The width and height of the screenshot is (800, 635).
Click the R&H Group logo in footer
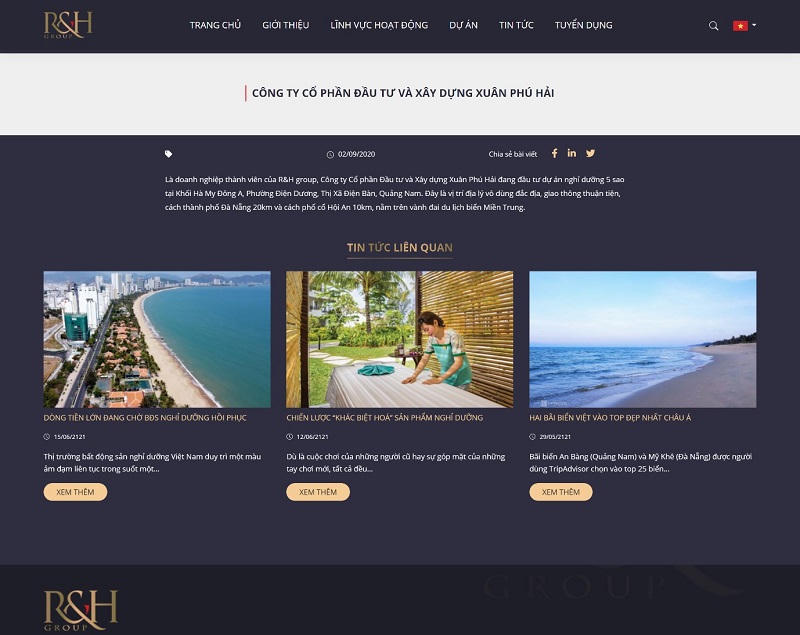[x=81, y=610]
